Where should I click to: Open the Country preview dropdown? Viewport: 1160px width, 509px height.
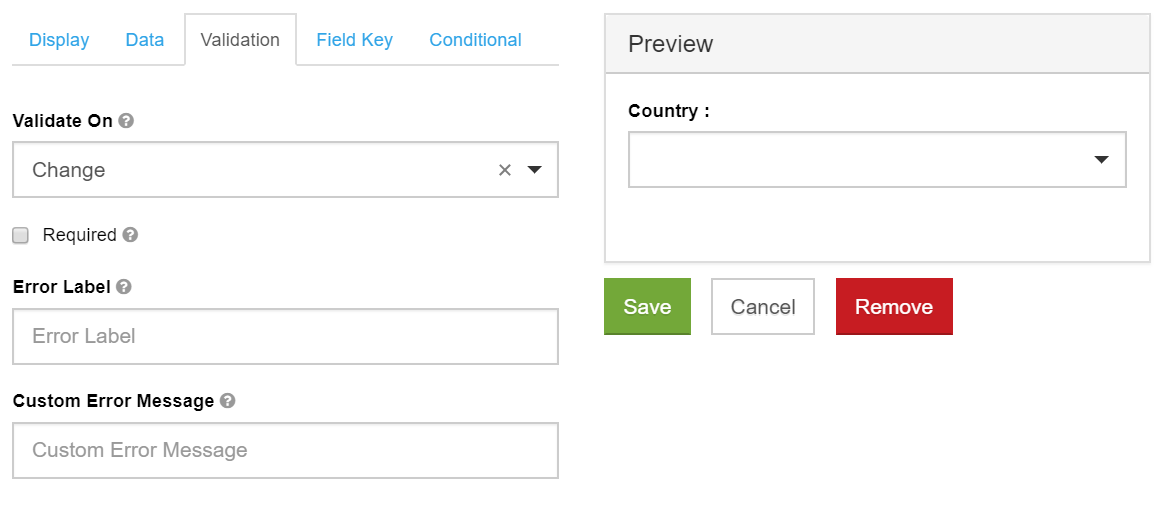(x=876, y=160)
